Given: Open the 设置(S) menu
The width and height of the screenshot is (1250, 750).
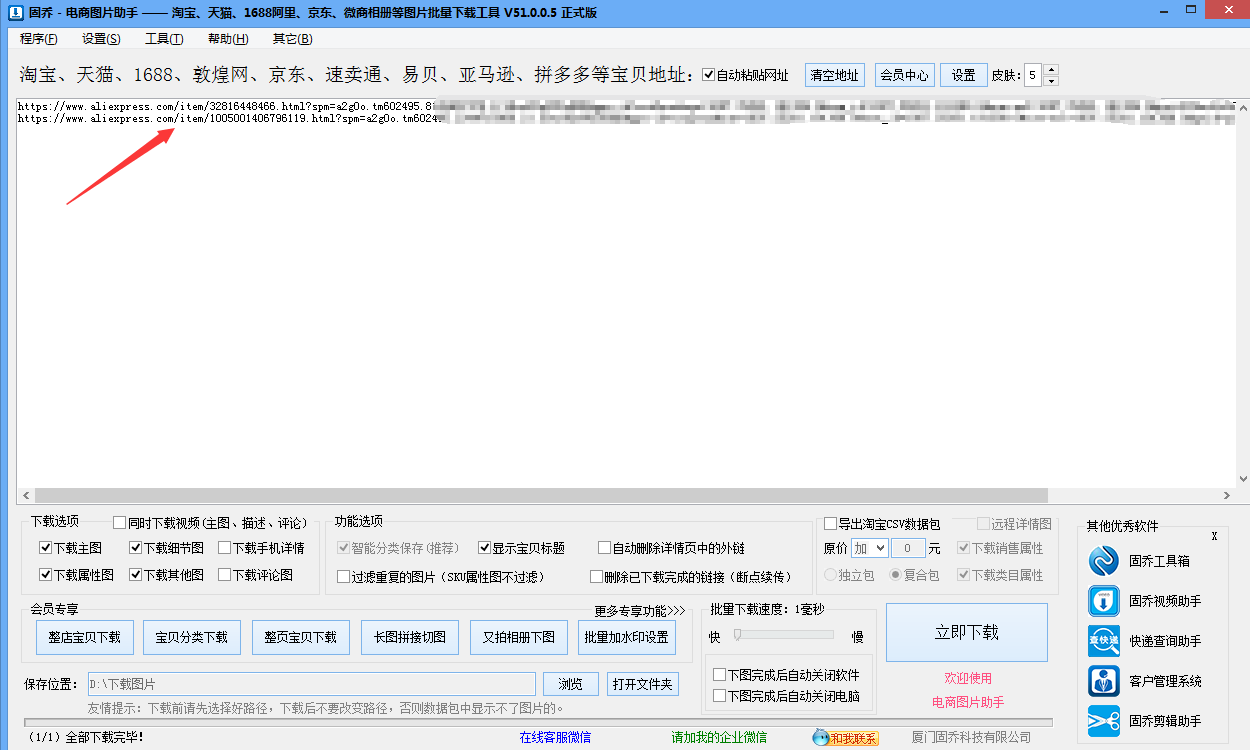Looking at the screenshot, I should click(x=101, y=39).
